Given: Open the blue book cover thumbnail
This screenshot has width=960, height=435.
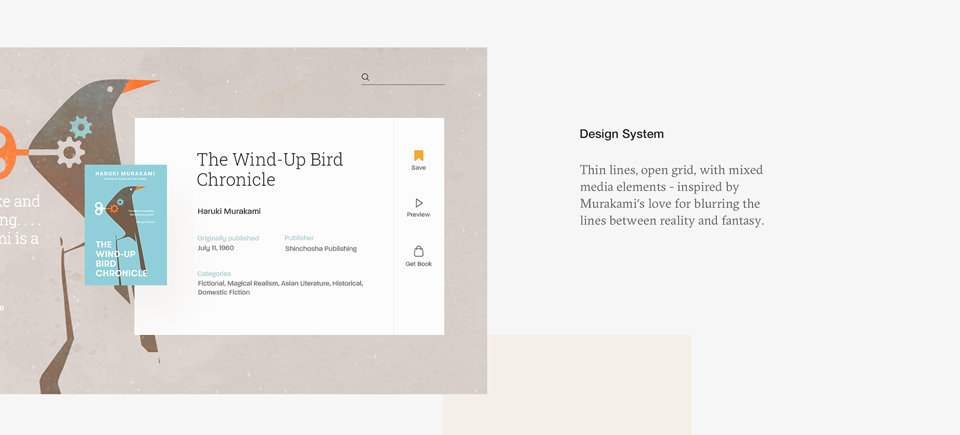Looking at the screenshot, I should coord(126,225).
